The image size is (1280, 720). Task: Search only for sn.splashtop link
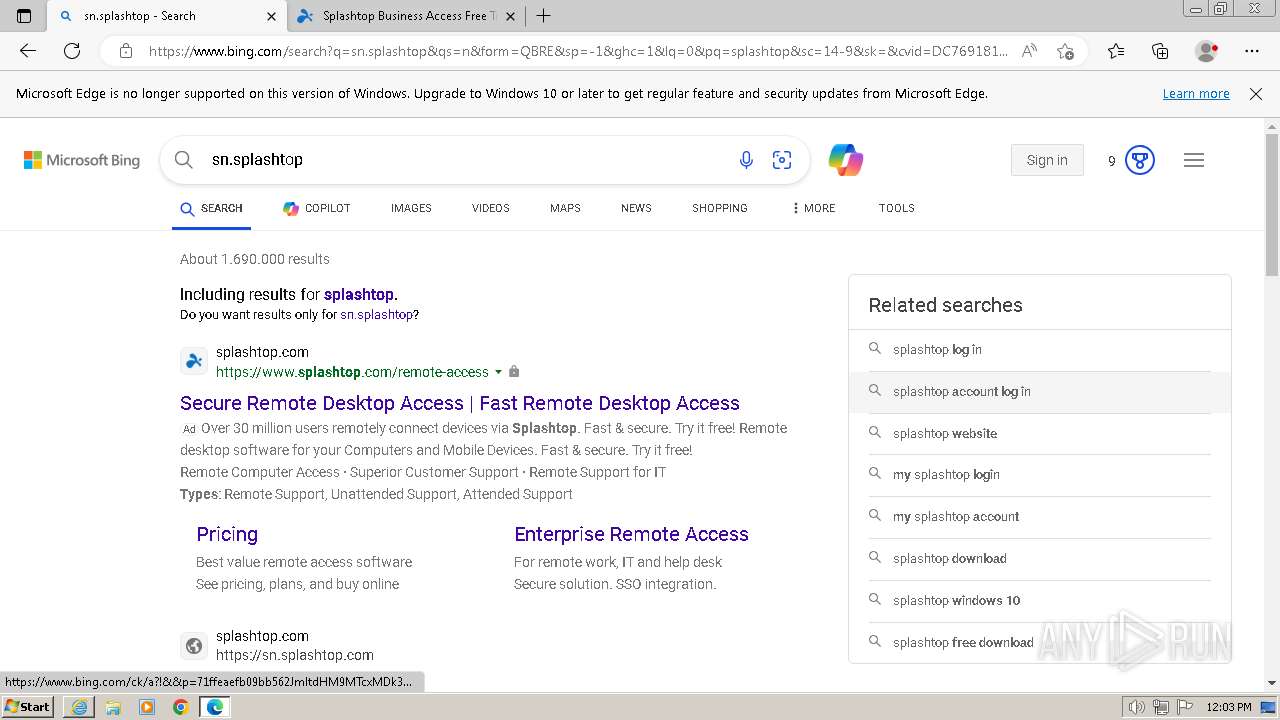pyautogui.click(x=376, y=314)
